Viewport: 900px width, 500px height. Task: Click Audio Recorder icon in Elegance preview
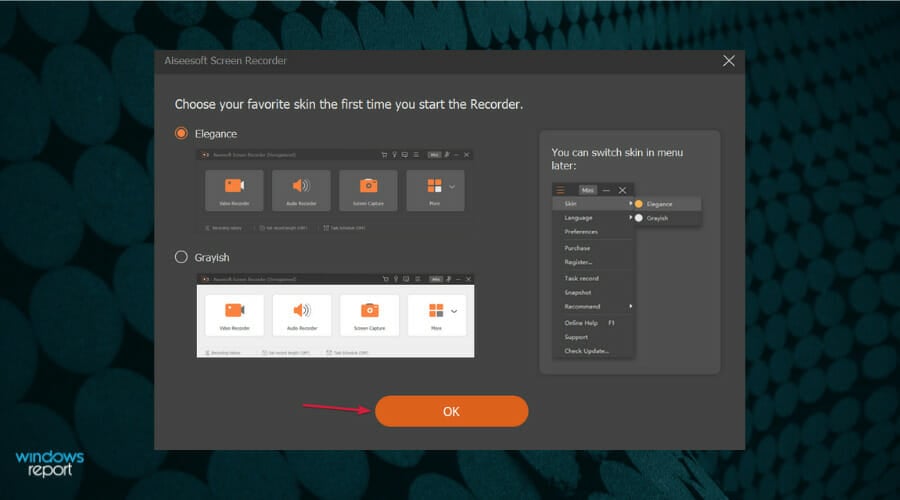pyautogui.click(x=302, y=186)
